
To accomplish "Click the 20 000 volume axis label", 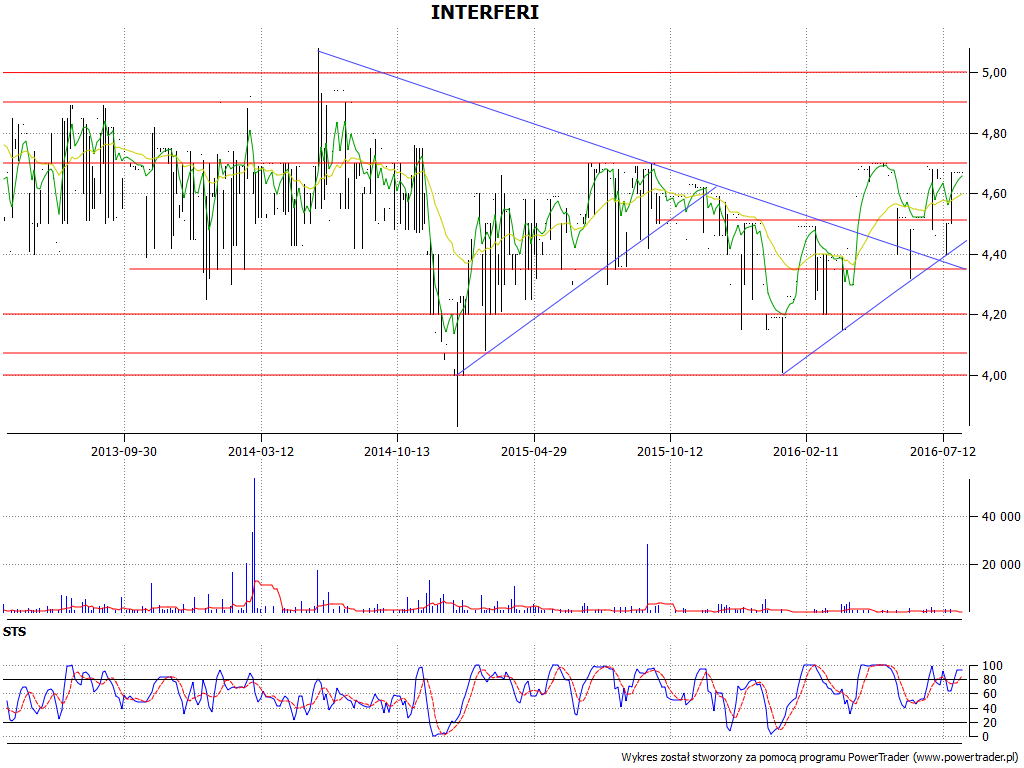I will click(1001, 565).
